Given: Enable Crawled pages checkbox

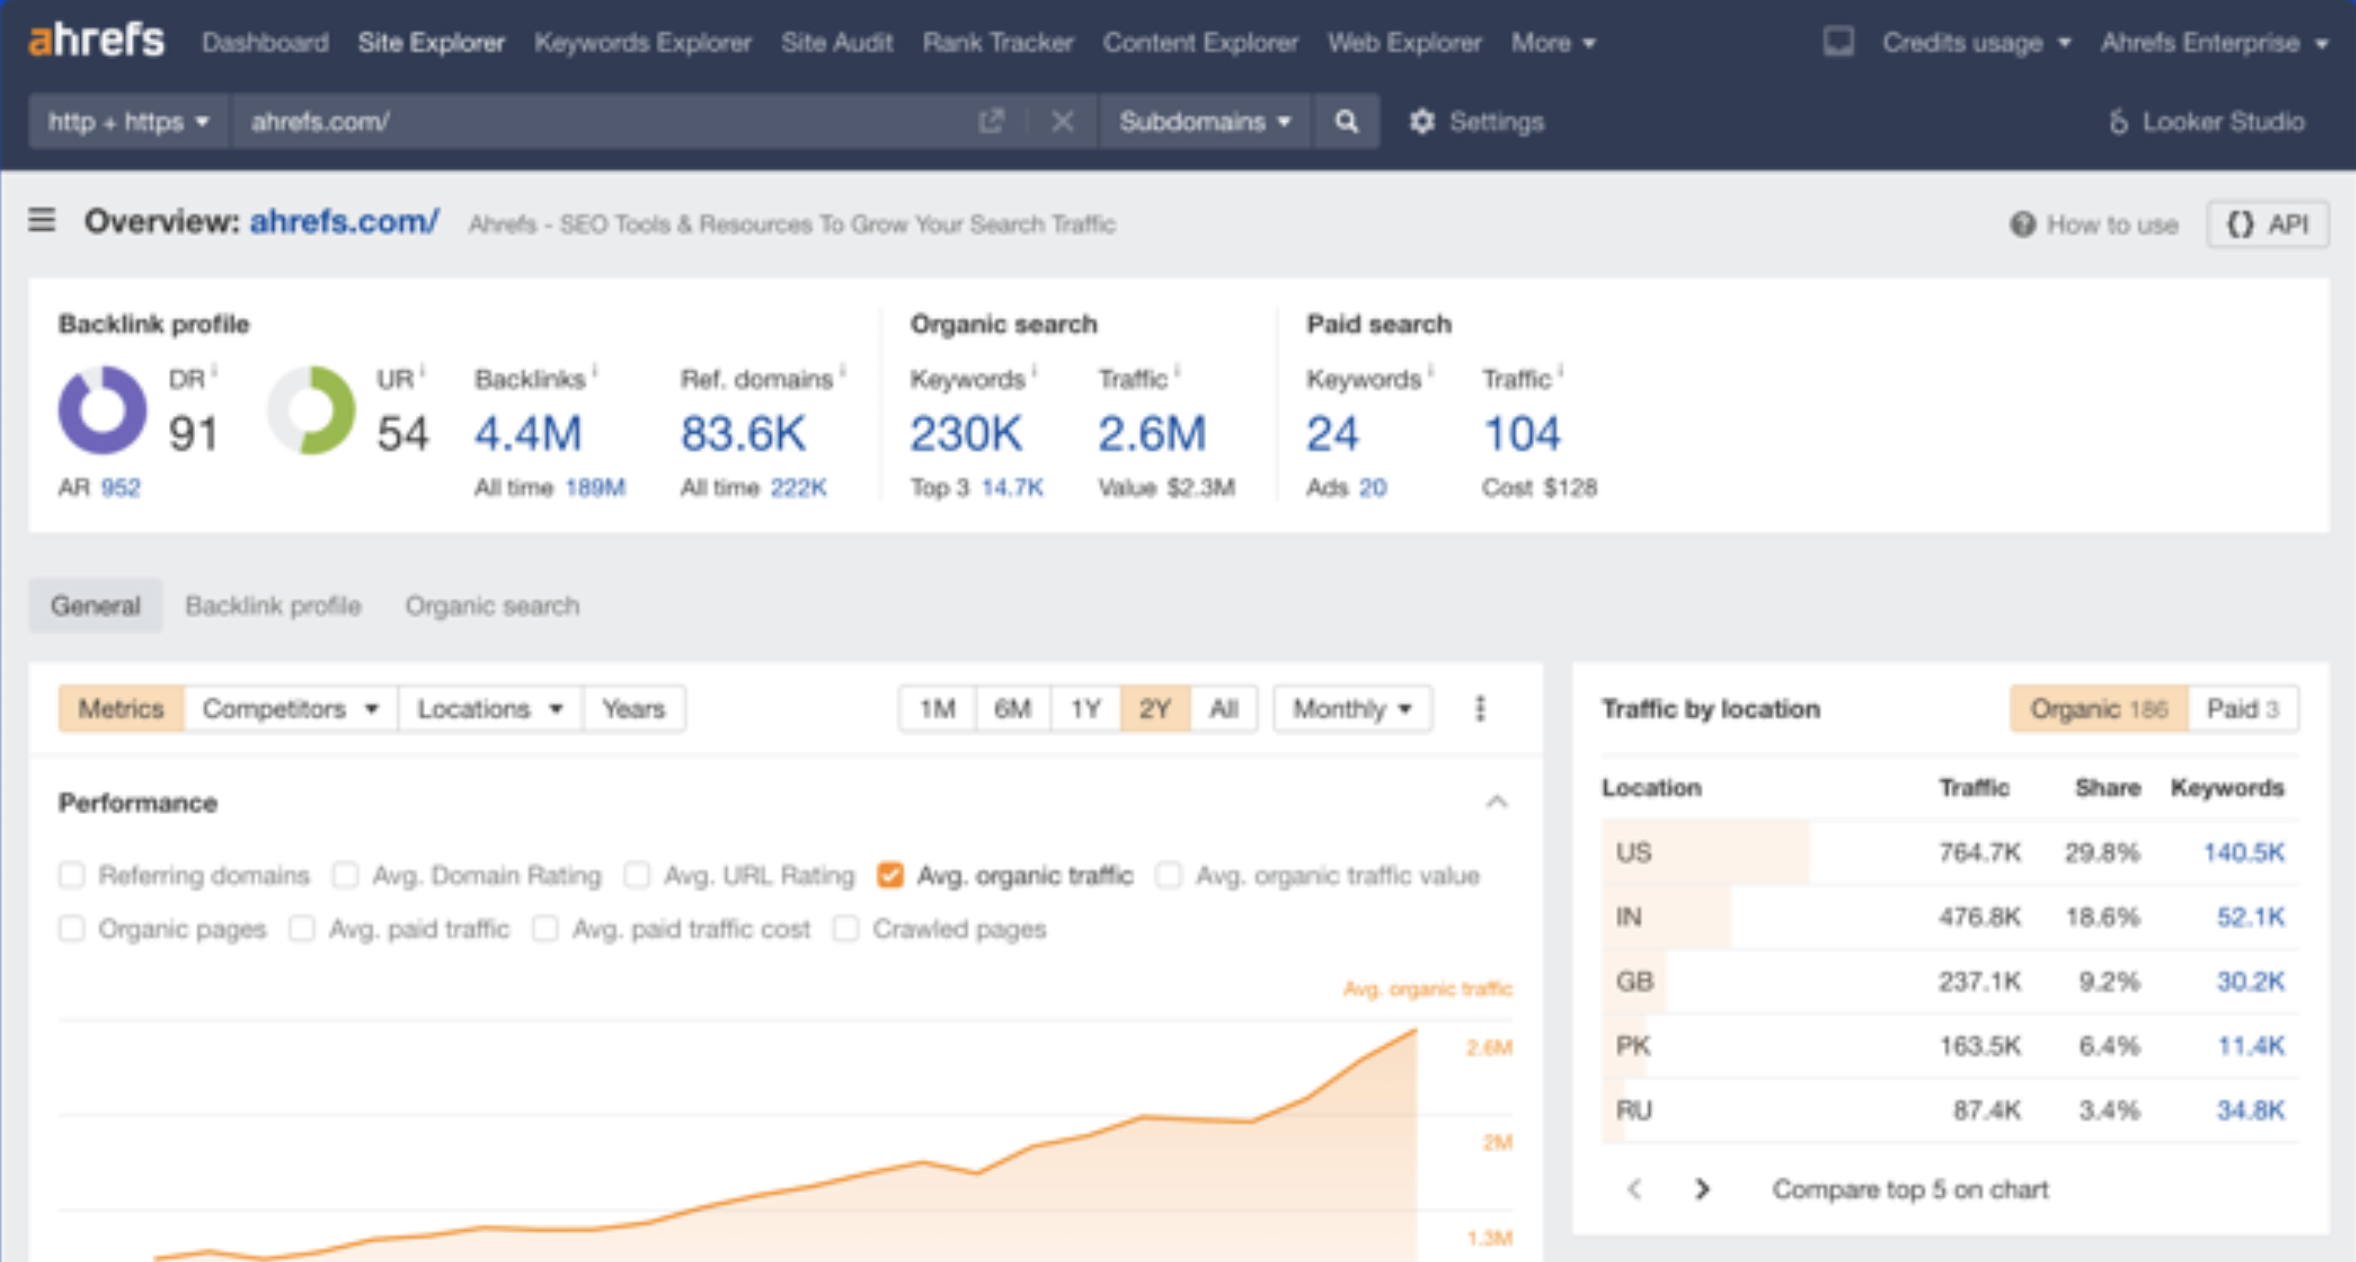Looking at the screenshot, I should coord(846,930).
